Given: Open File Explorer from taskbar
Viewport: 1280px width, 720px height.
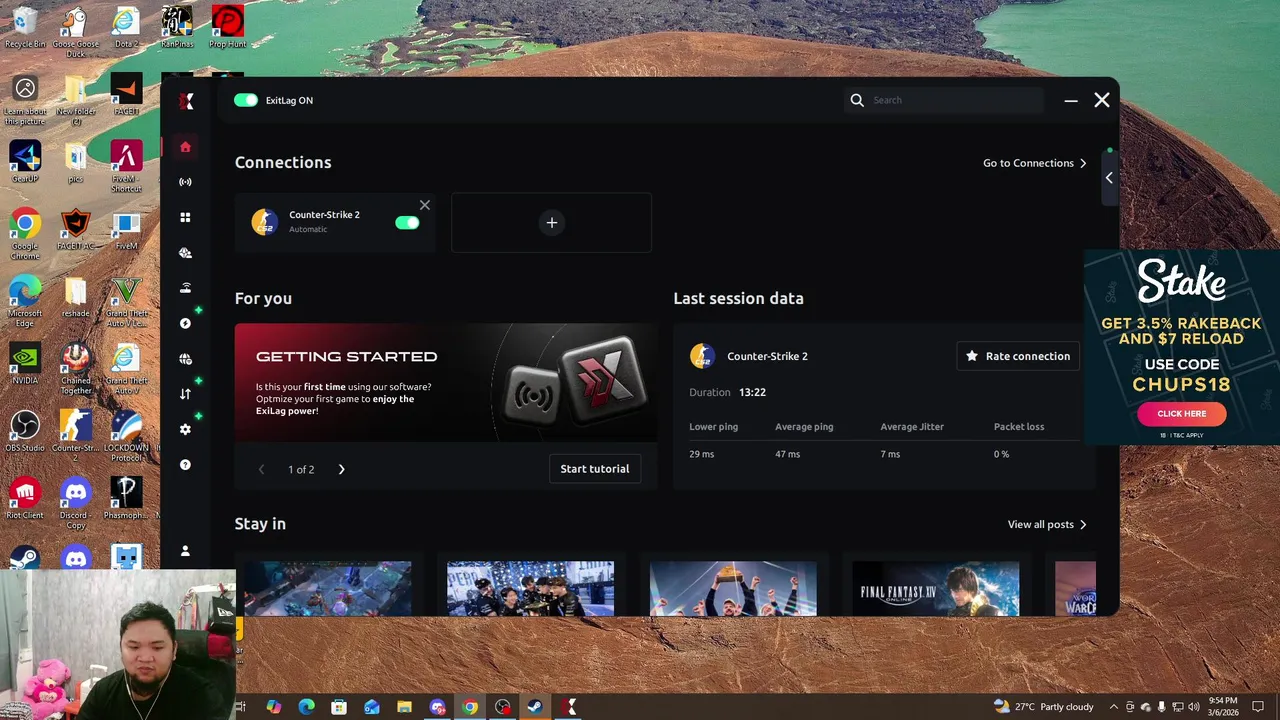Looking at the screenshot, I should pyautogui.click(x=404, y=707).
